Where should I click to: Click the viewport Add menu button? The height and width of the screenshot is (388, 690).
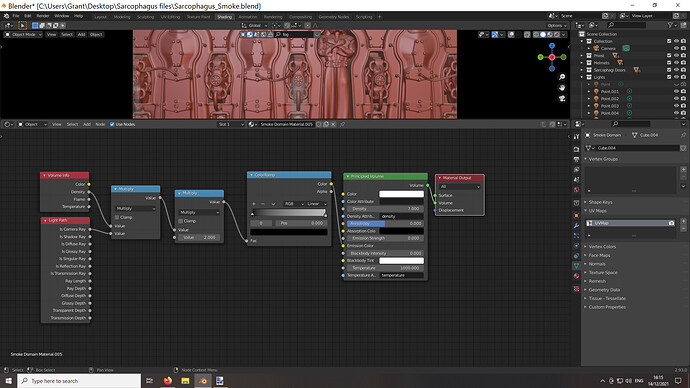tap(81, 34)
